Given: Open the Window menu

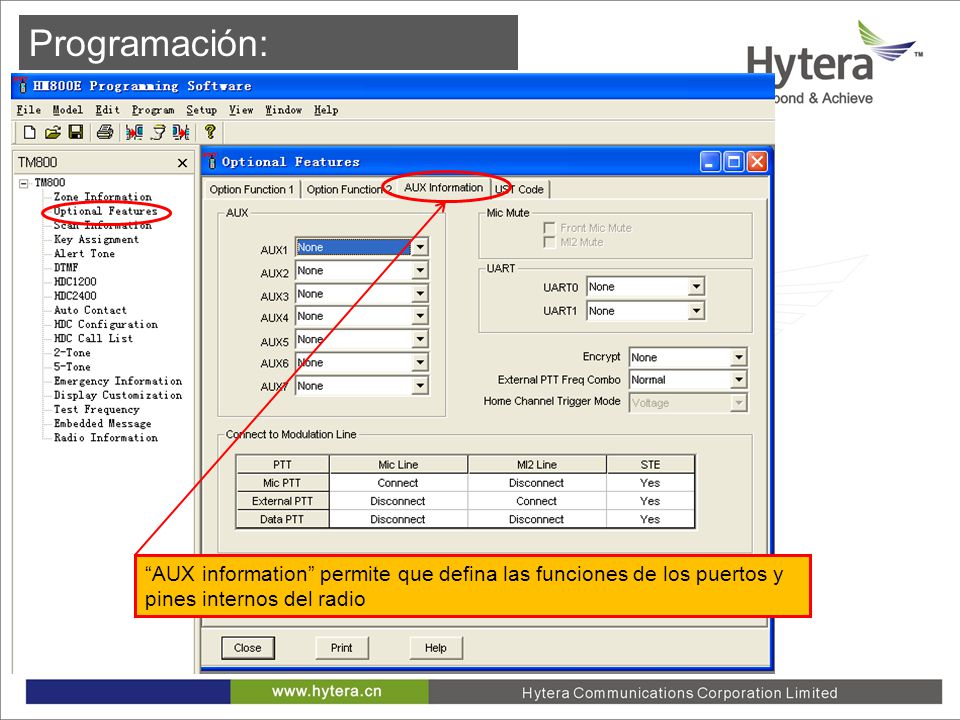Looking at the screenshot, I should 283,110.
